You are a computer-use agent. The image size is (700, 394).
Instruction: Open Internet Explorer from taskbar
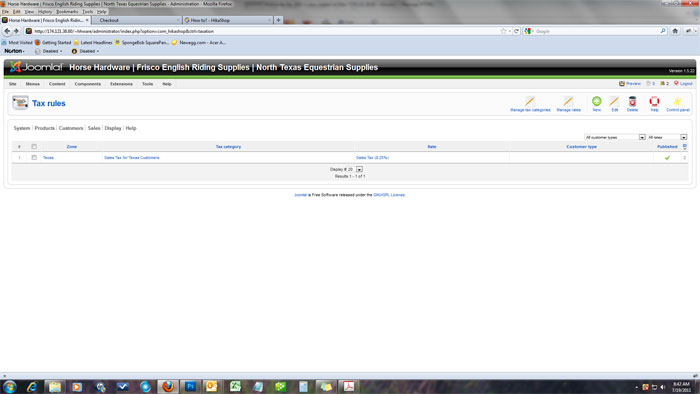(32, 386)
